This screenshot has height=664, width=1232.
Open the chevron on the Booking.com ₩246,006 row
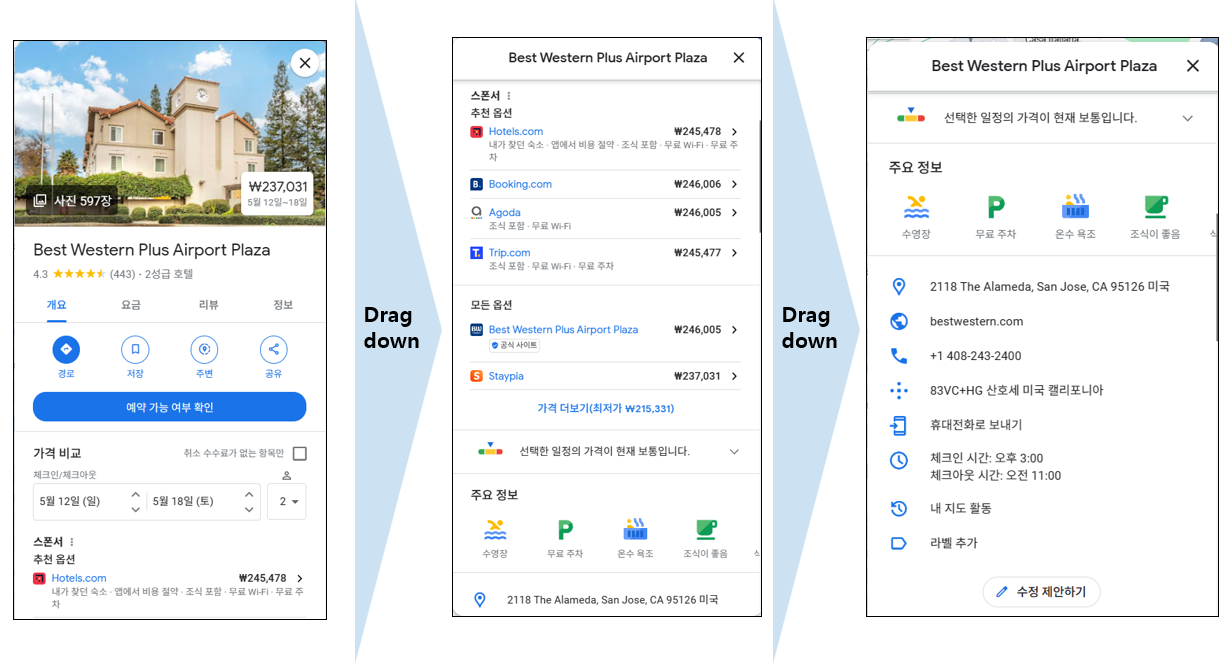coord(734,184)
